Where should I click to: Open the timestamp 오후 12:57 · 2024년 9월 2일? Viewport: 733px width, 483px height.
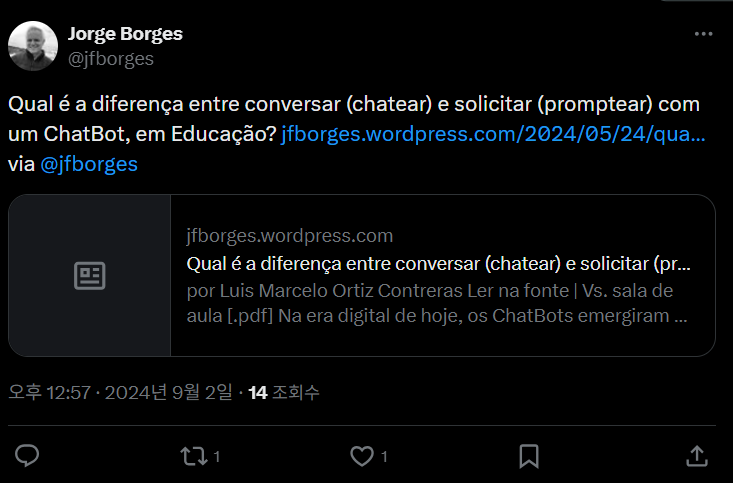pos(120,392)
